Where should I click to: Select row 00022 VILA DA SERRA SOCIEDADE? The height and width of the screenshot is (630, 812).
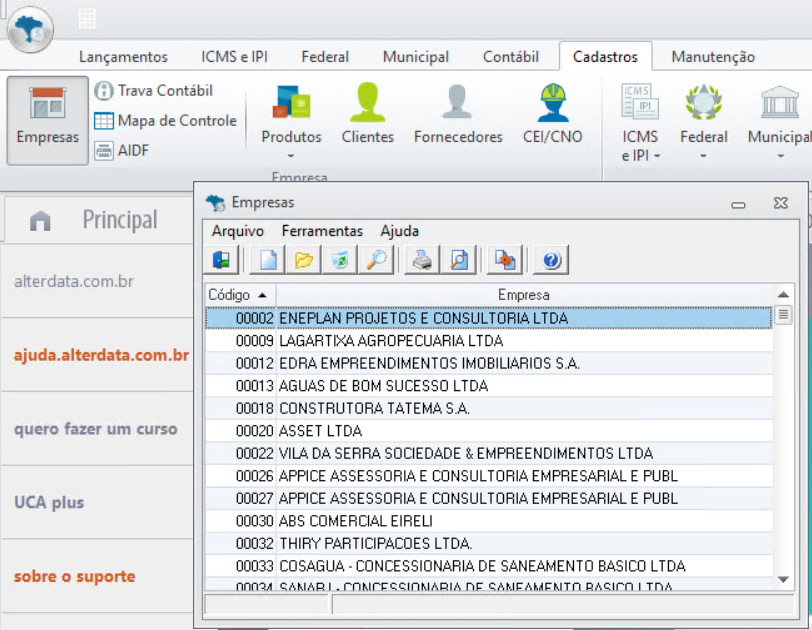point(489,453)
